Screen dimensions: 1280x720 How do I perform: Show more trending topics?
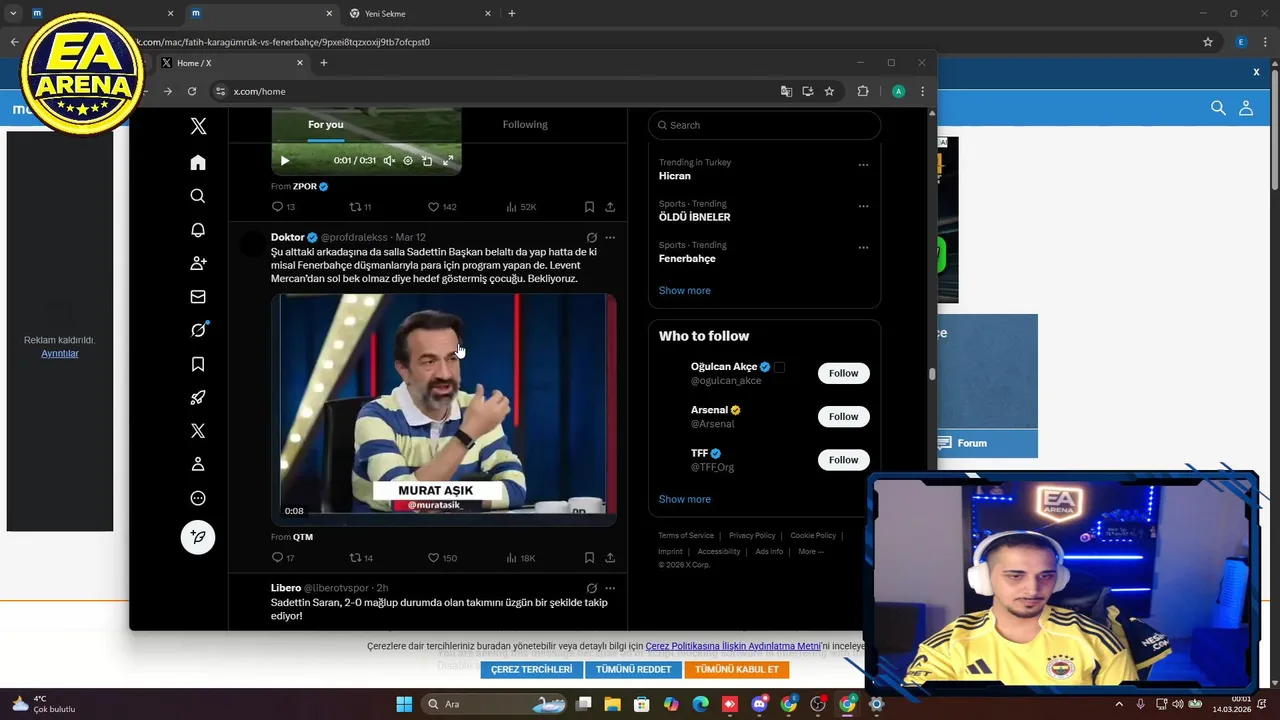click(685, 291)
